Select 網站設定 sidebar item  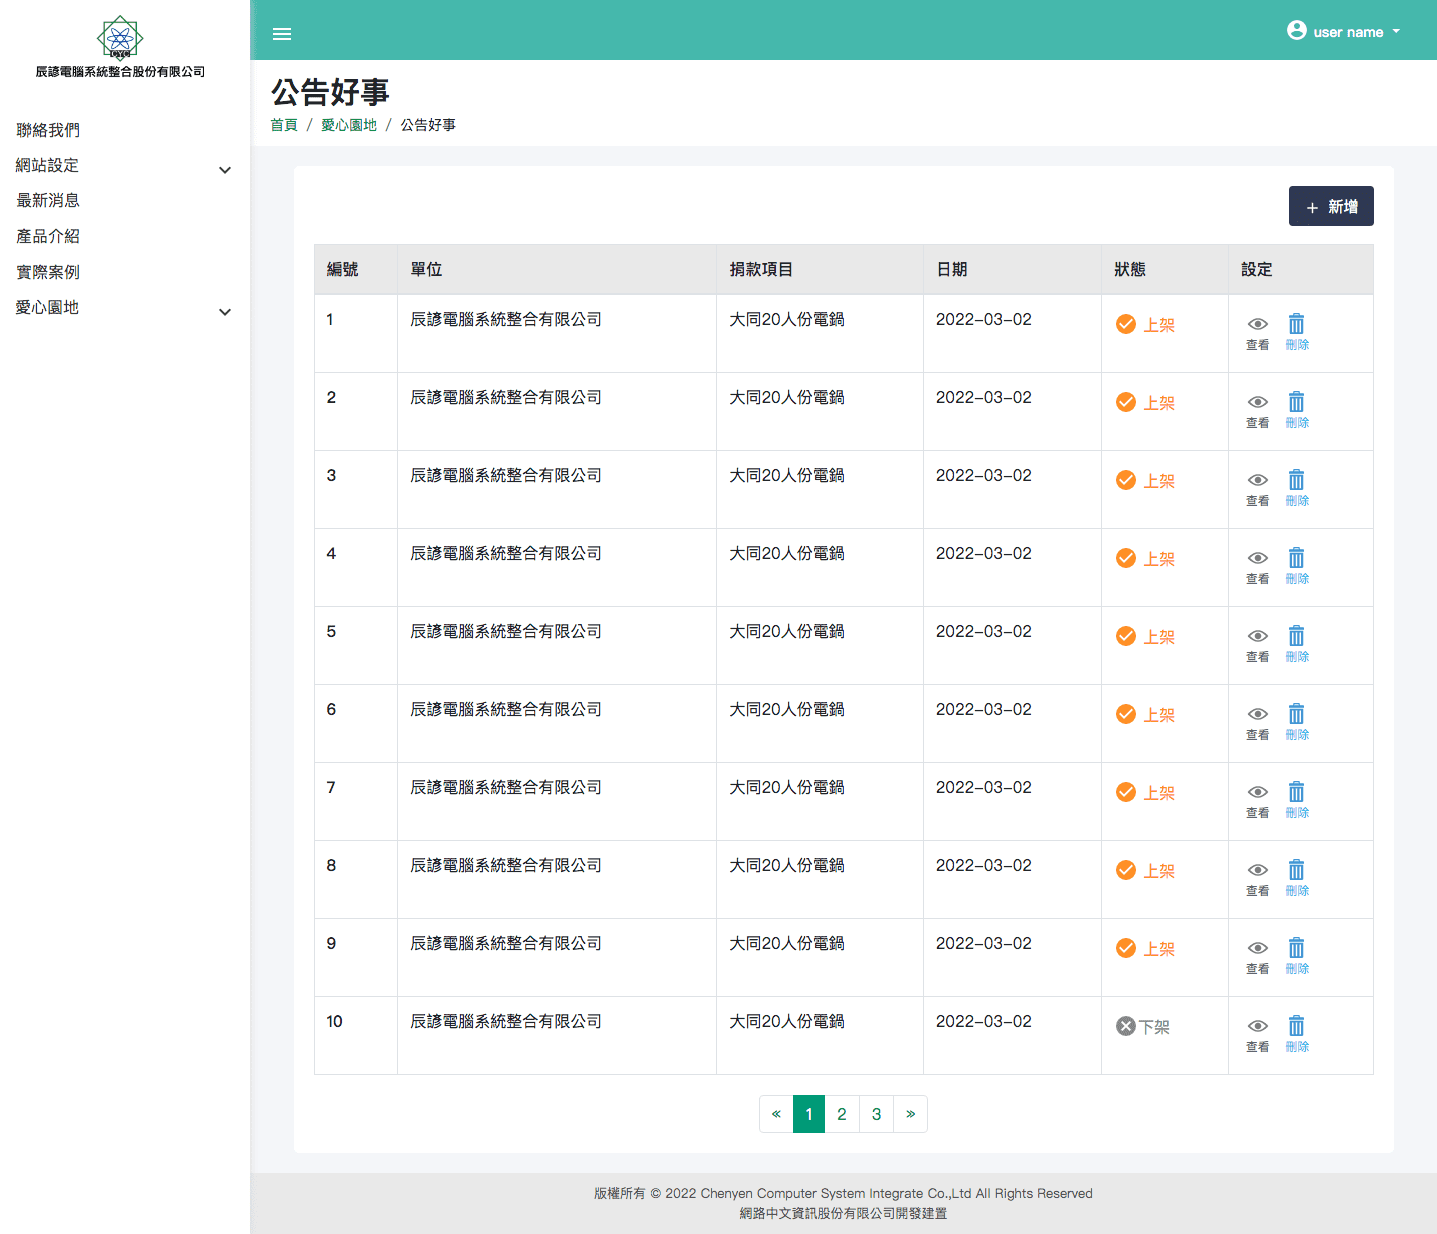tap(47, 165)
